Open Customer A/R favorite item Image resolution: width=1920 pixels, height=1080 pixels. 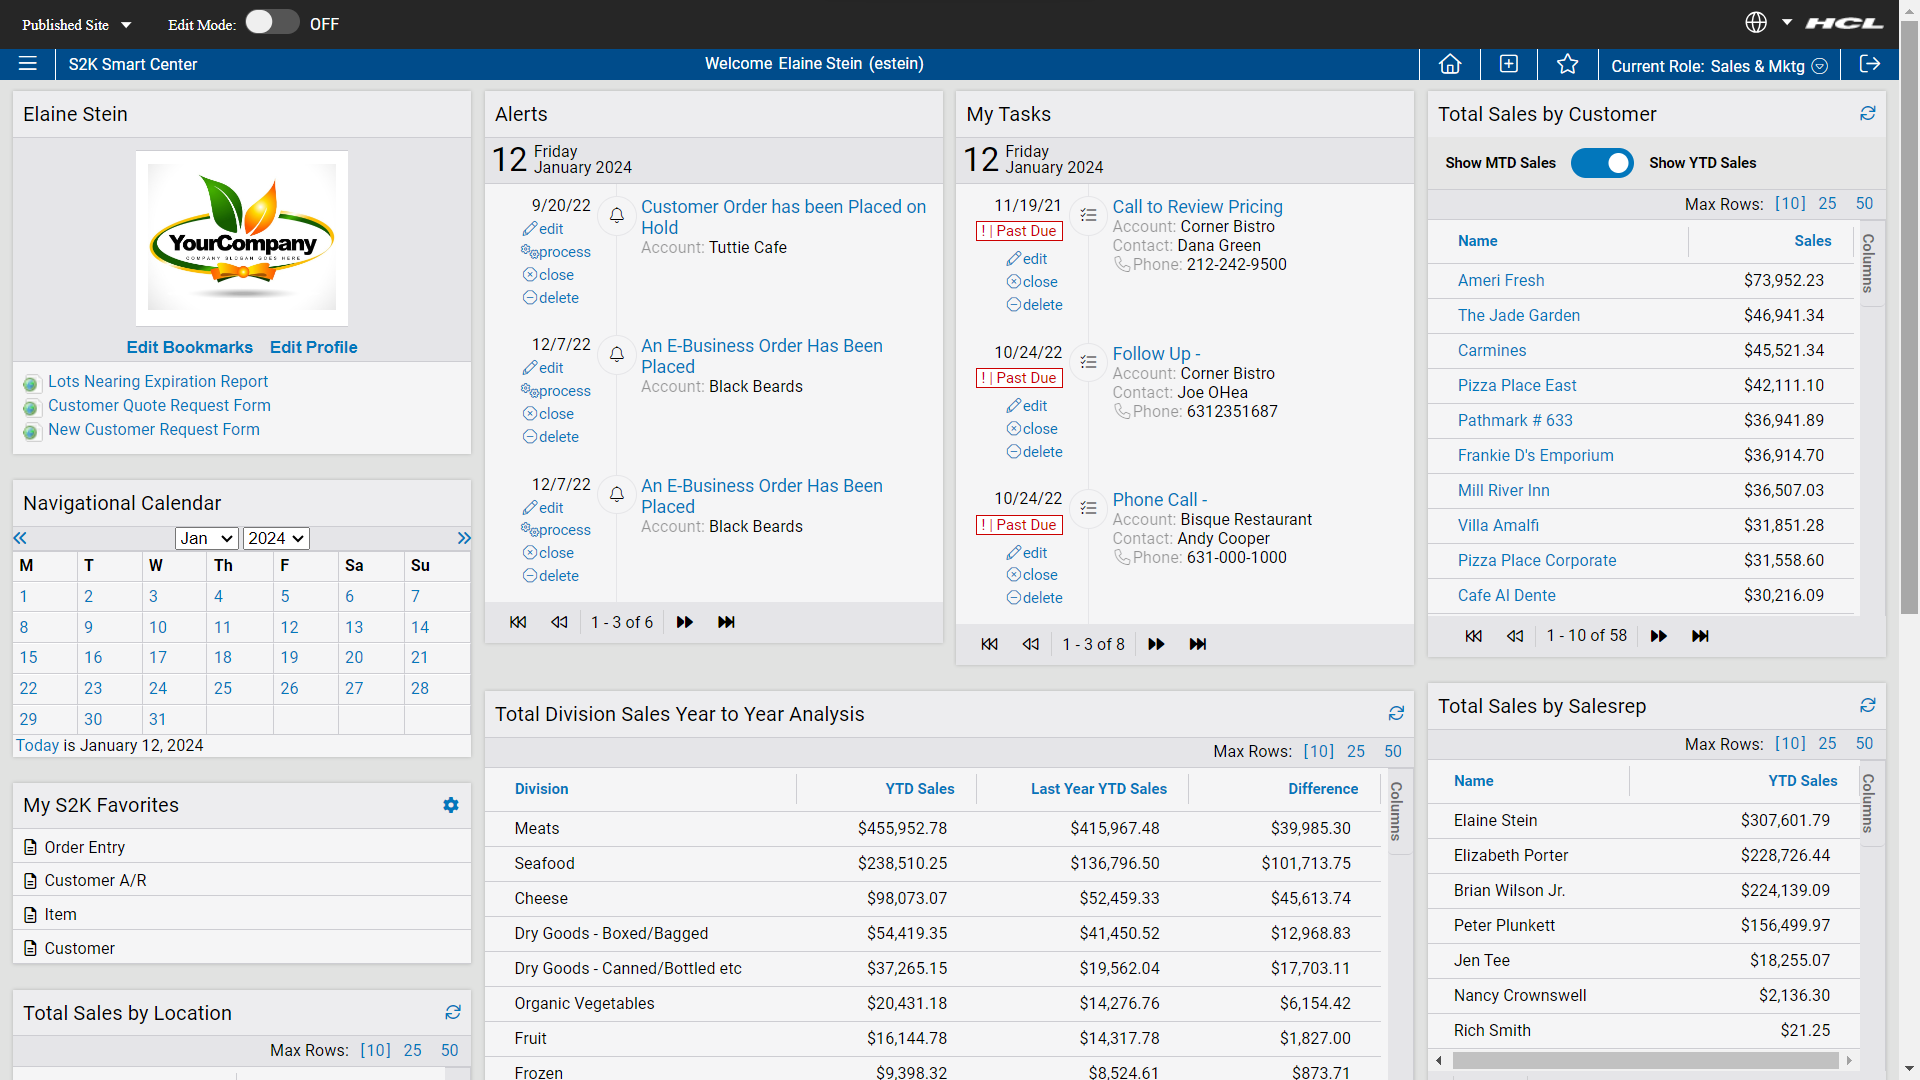click(95, 880)
